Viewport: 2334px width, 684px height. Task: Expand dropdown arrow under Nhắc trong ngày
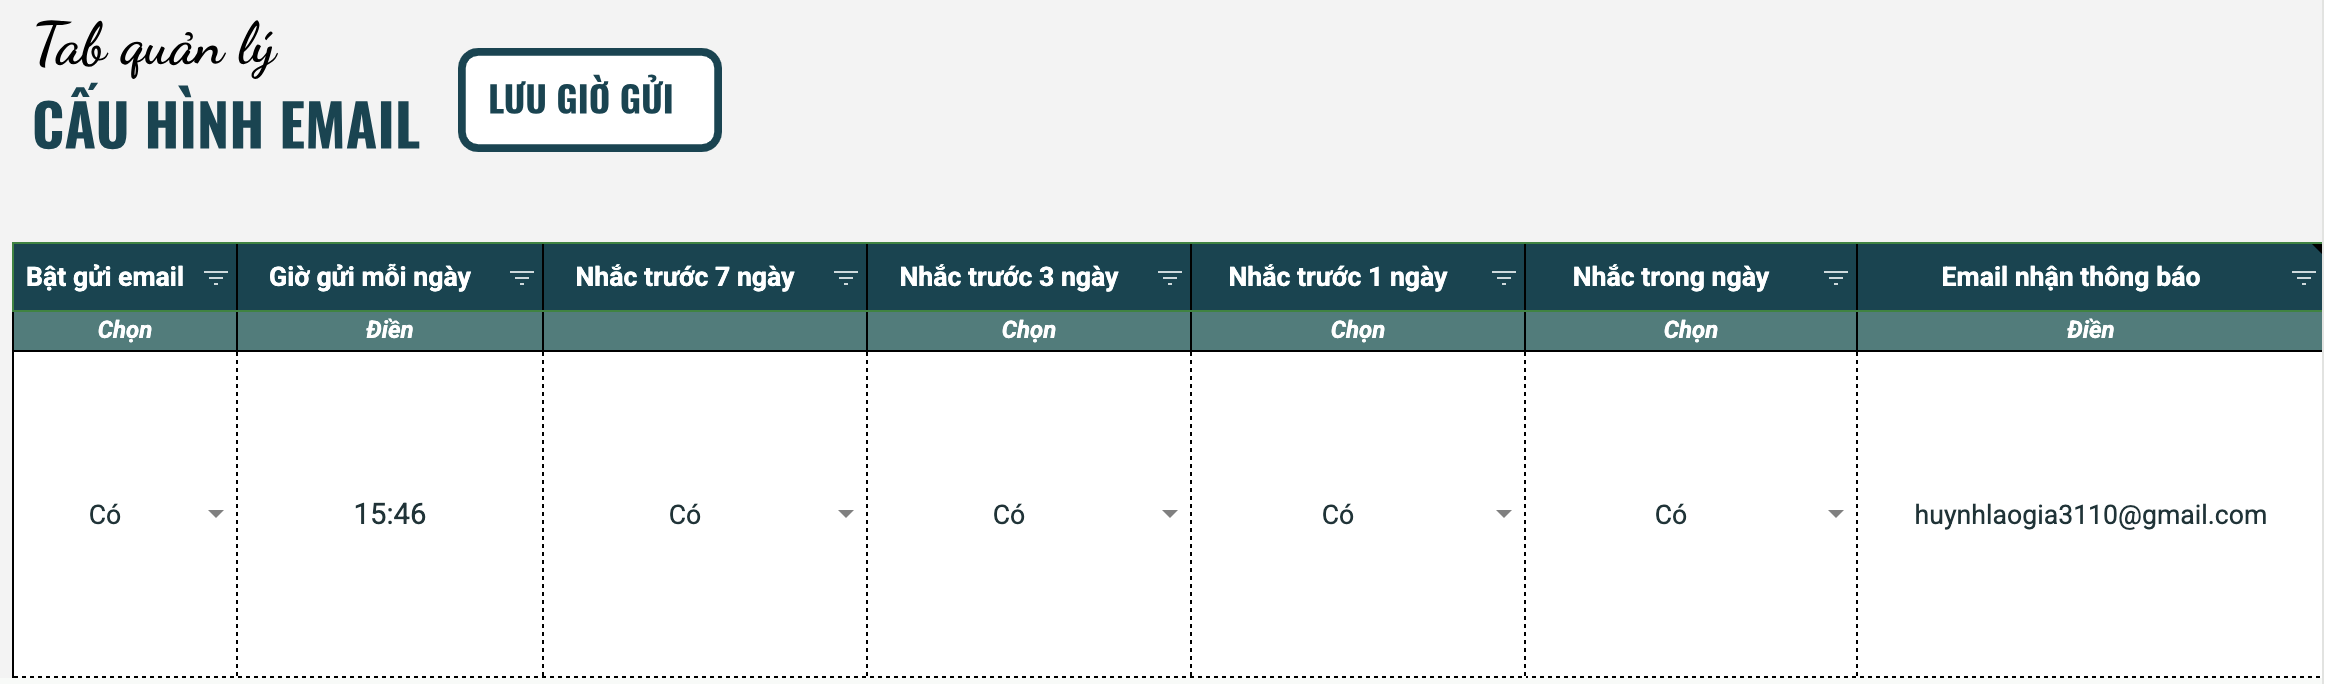(x=1835, y=514)
